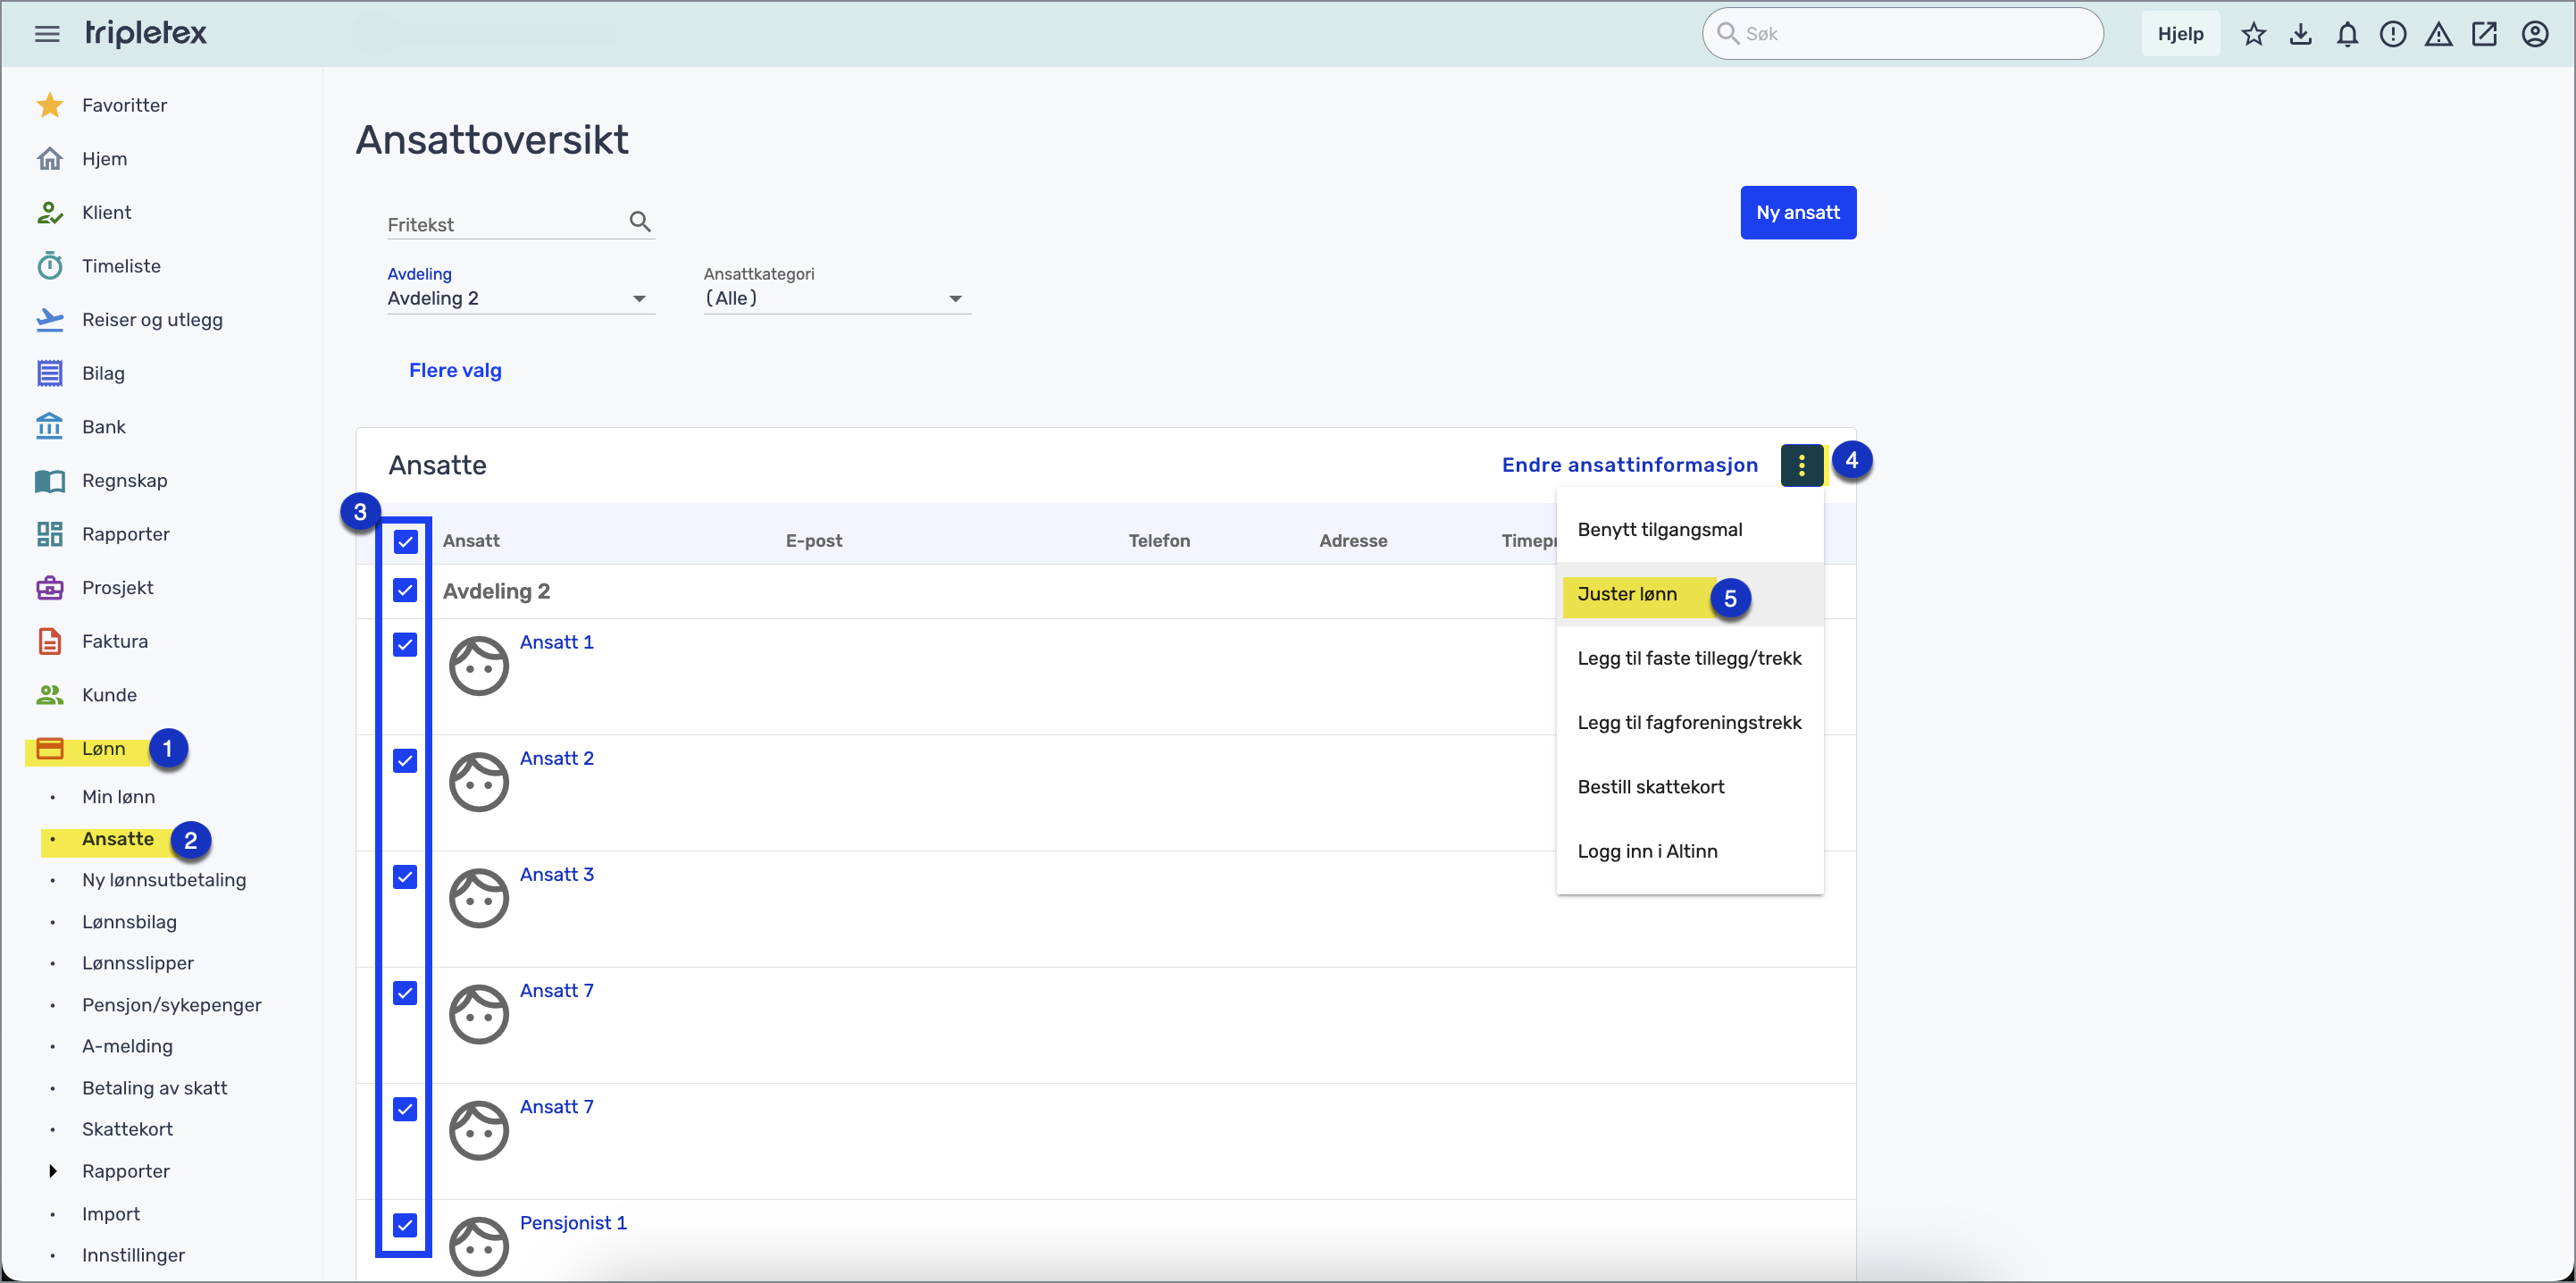Toggle the Pensjonist 1 checkbox
The height and width of the screenshot is (1283, 2576).
point(405,1225)
